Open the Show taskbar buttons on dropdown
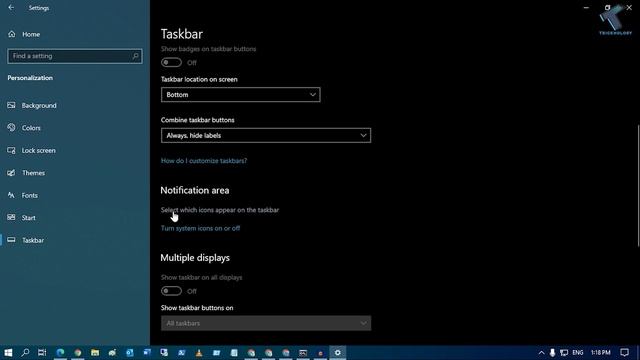640x360 pixels. [266, 323]
